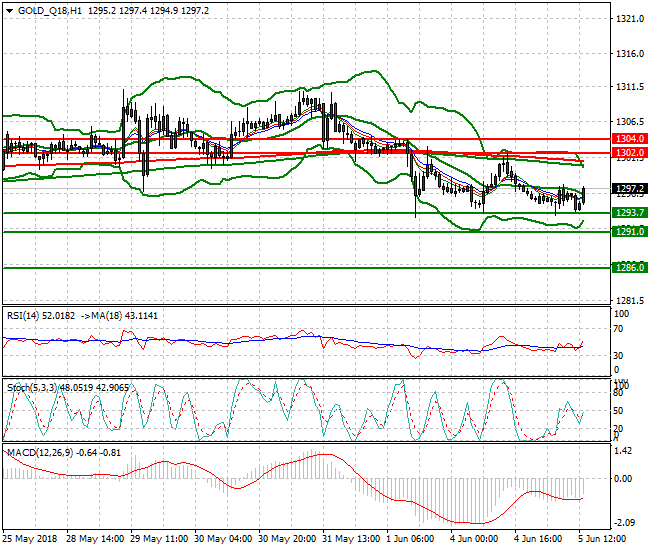Screen dimensions: 650x550
Task: Click the MACD scale value -2.09
Action: [x=623, y=523]
